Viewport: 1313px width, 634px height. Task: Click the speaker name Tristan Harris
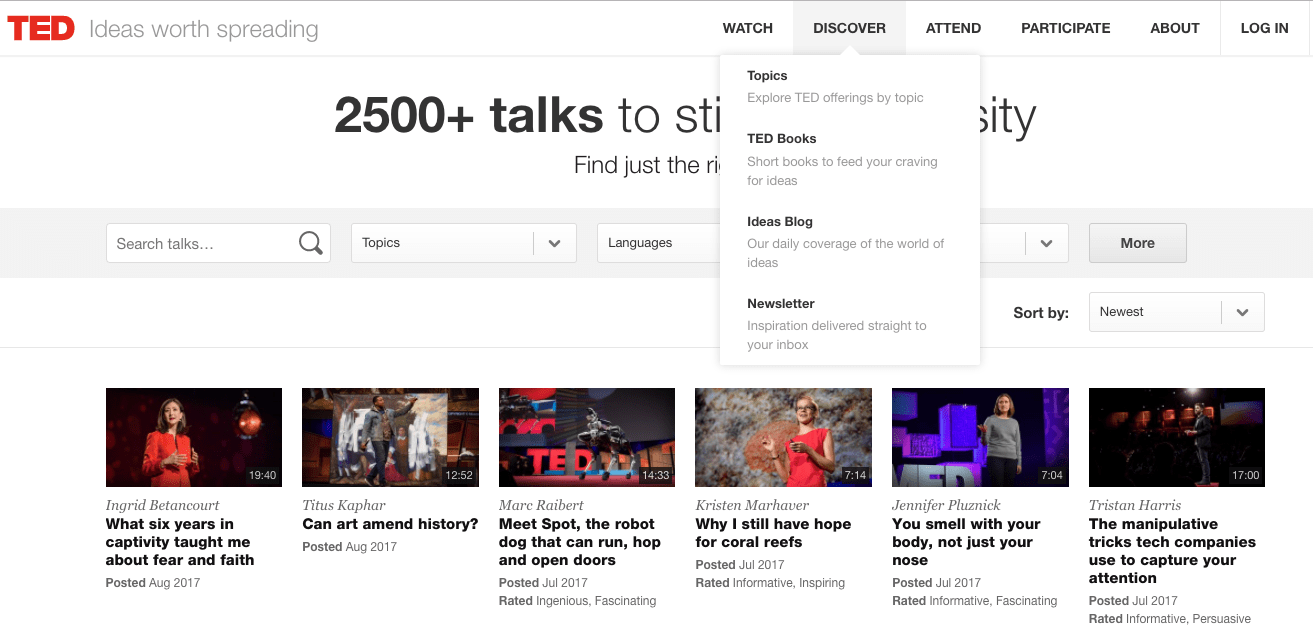(1135, 505)
